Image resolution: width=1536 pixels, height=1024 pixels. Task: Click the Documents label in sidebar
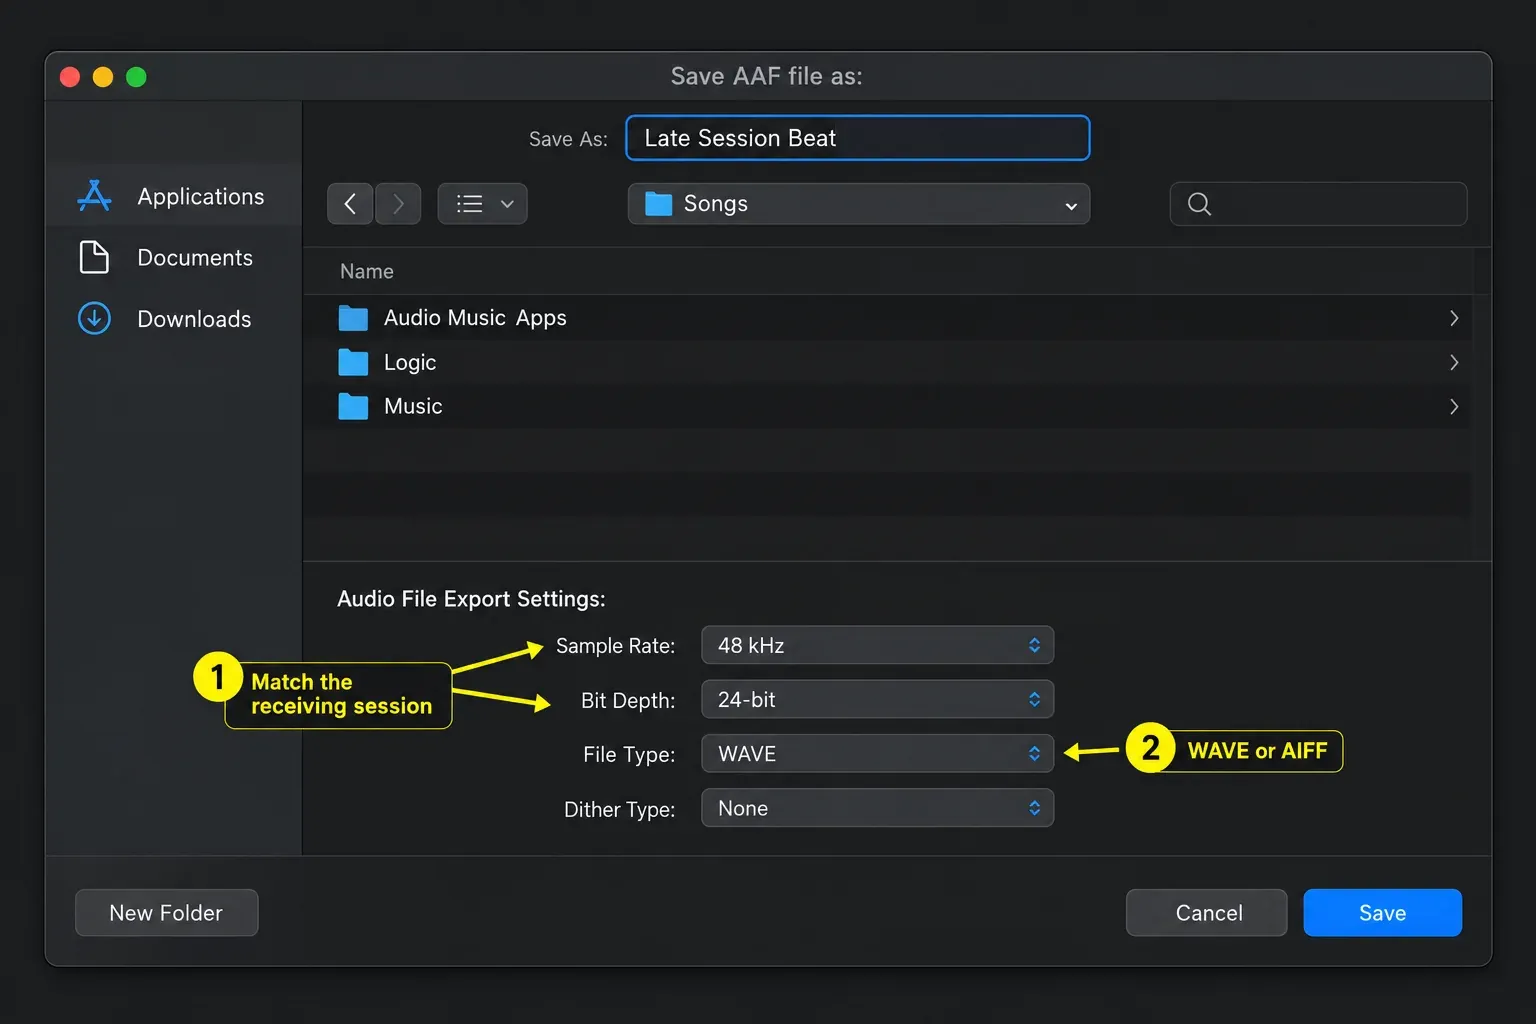click(195, 258)
